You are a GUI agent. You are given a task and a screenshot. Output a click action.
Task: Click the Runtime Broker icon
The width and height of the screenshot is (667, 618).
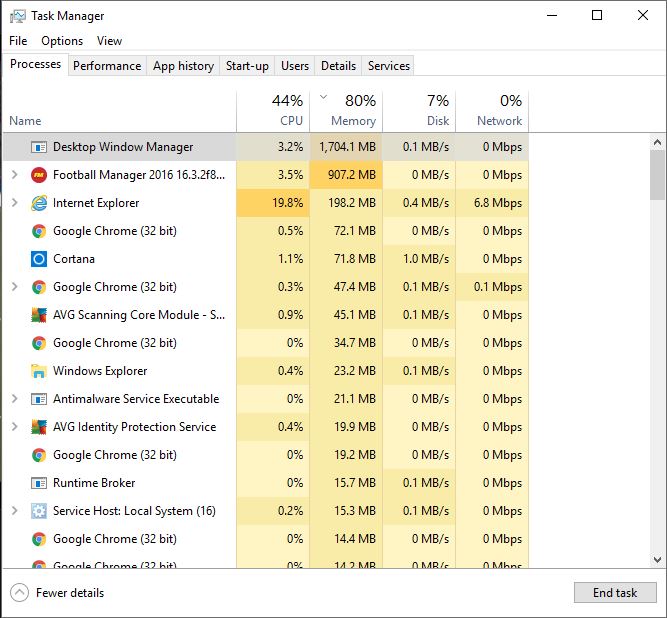39,483
